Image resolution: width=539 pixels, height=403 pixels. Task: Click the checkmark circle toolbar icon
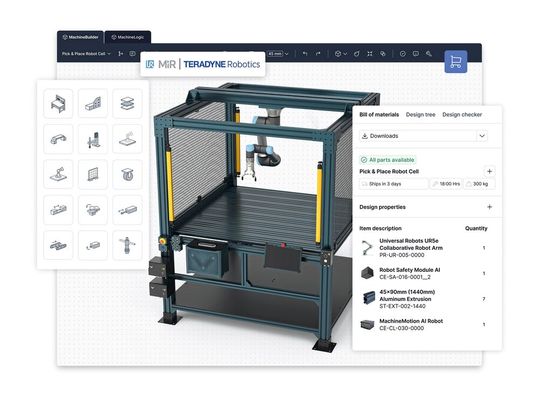tap(403, 54)
